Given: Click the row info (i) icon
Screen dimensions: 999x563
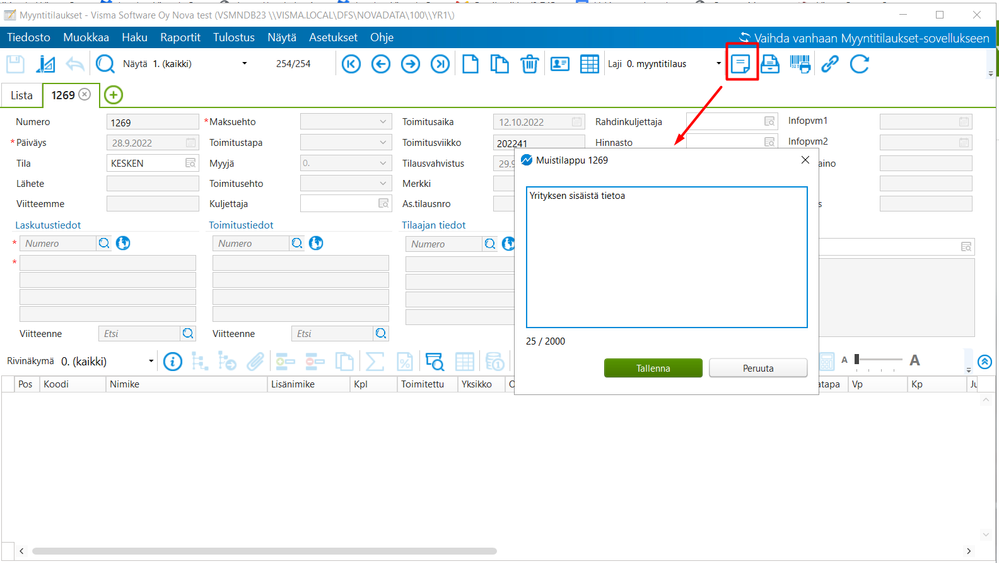Looking at the screenshot, I should pyautogui.click(x=172, y=362).
